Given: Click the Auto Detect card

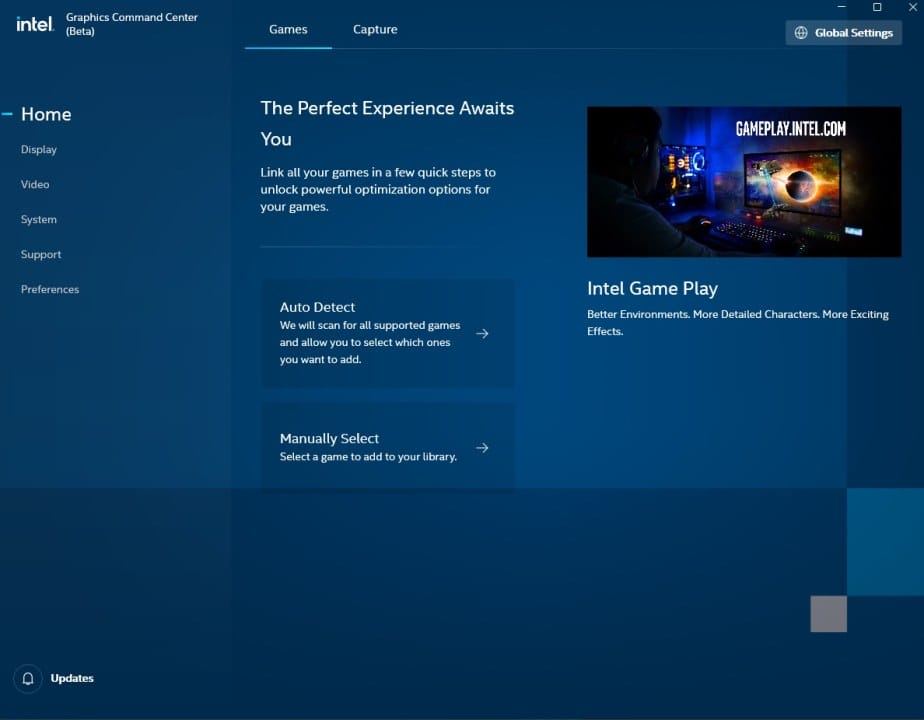Looking at the screenshot, I should (388, 330).
